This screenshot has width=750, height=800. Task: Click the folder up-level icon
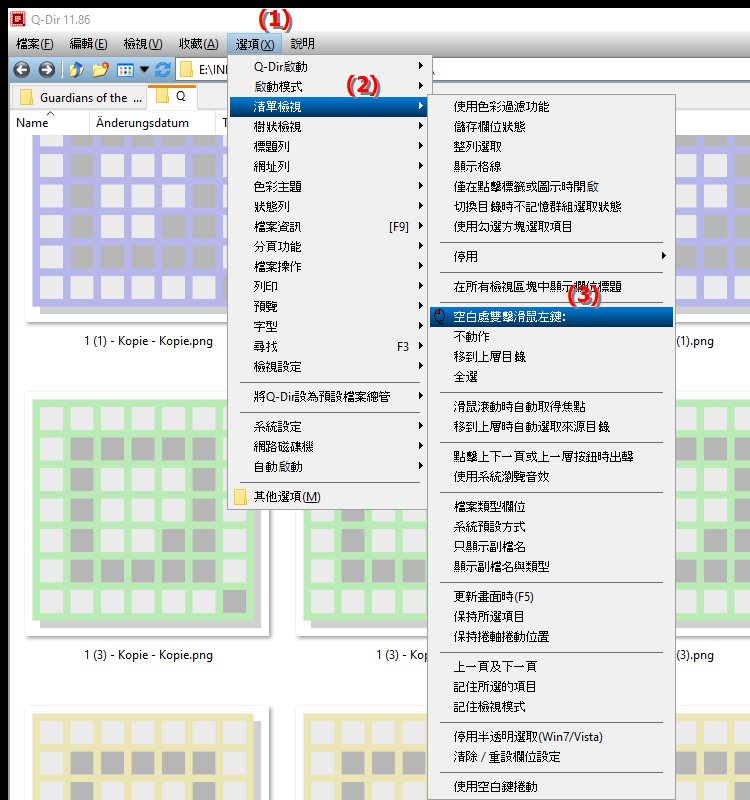[77, 69]
